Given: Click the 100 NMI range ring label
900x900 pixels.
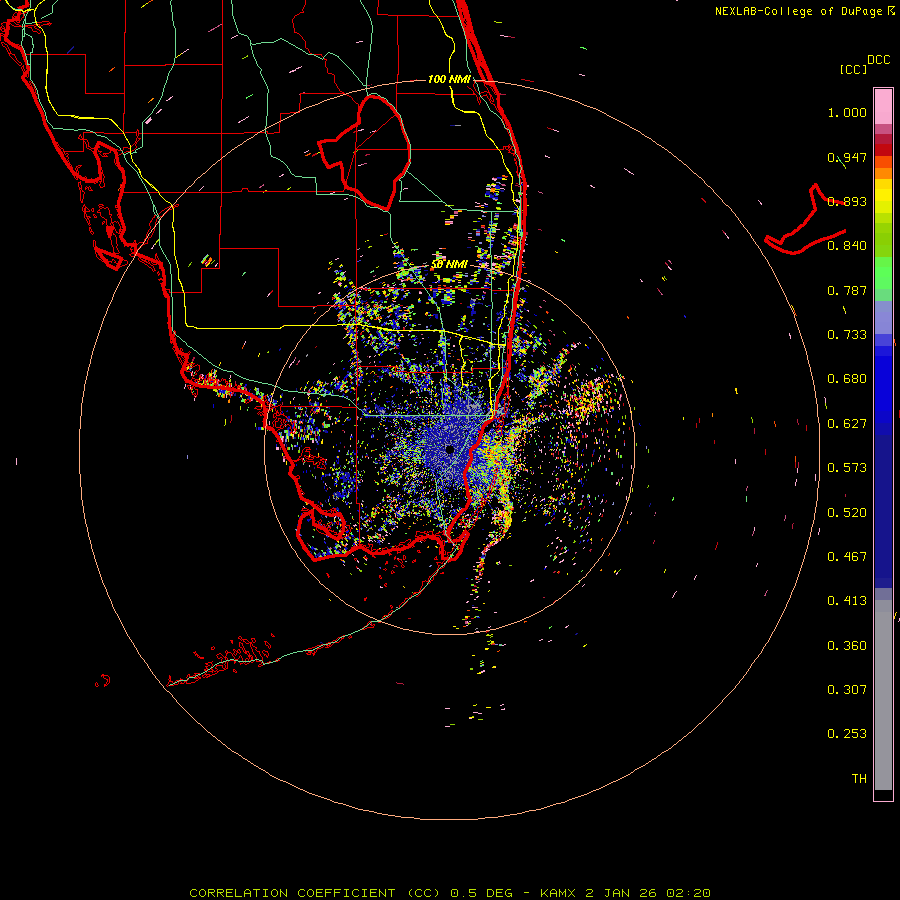Looking at the screenshot, I should 449,79.
